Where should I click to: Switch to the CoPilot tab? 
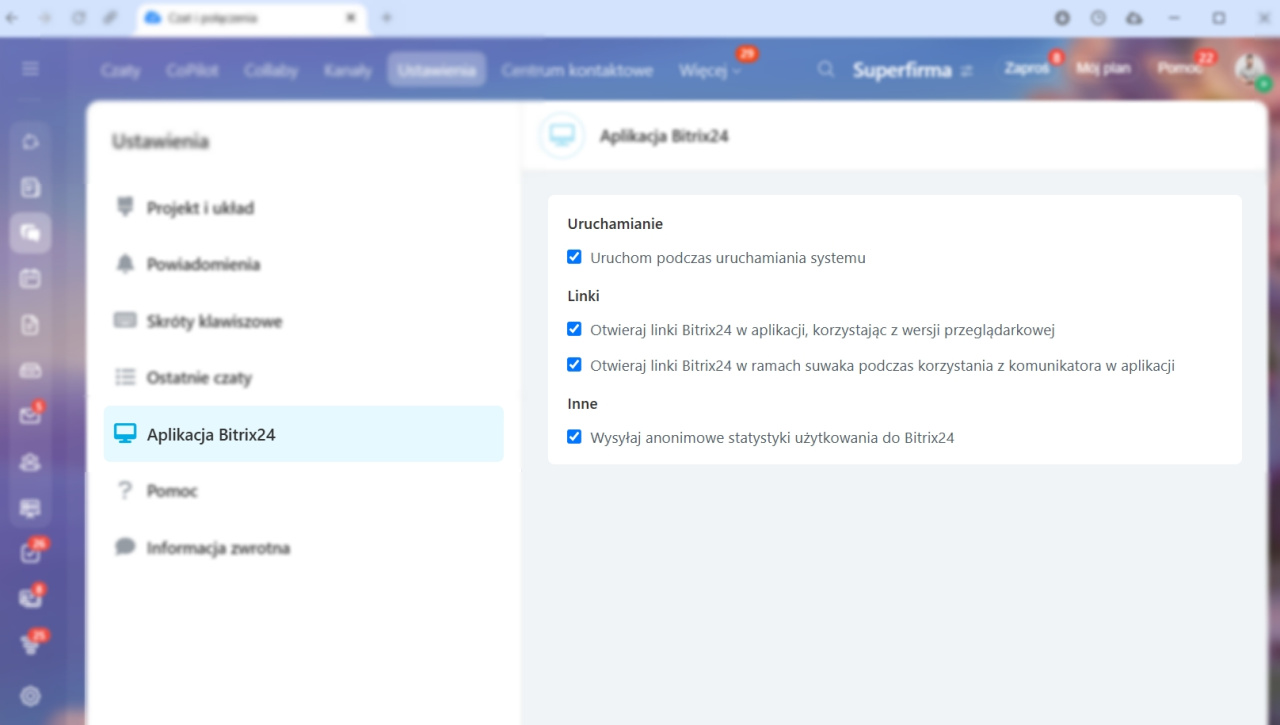coord(192,70)
